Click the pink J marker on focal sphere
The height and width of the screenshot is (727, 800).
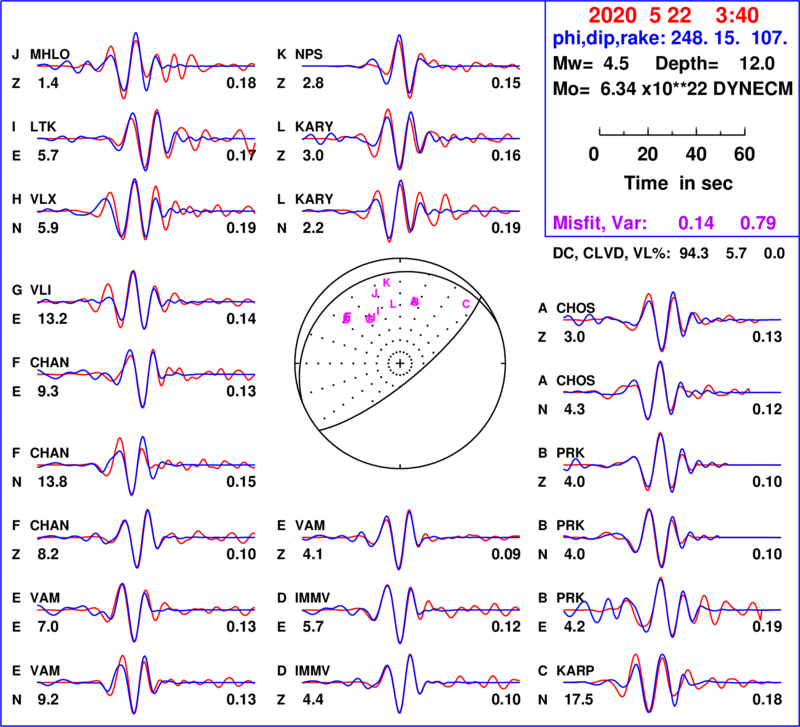coord(374,294)
